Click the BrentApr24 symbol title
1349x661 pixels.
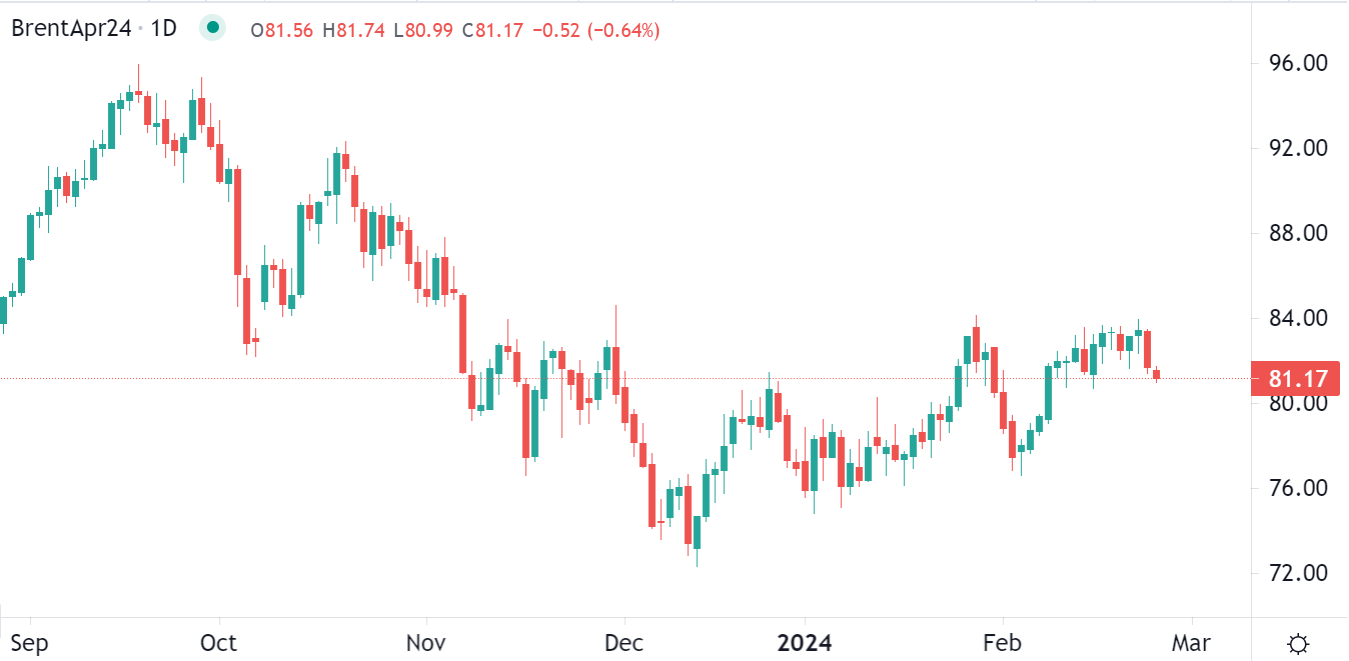70,29
